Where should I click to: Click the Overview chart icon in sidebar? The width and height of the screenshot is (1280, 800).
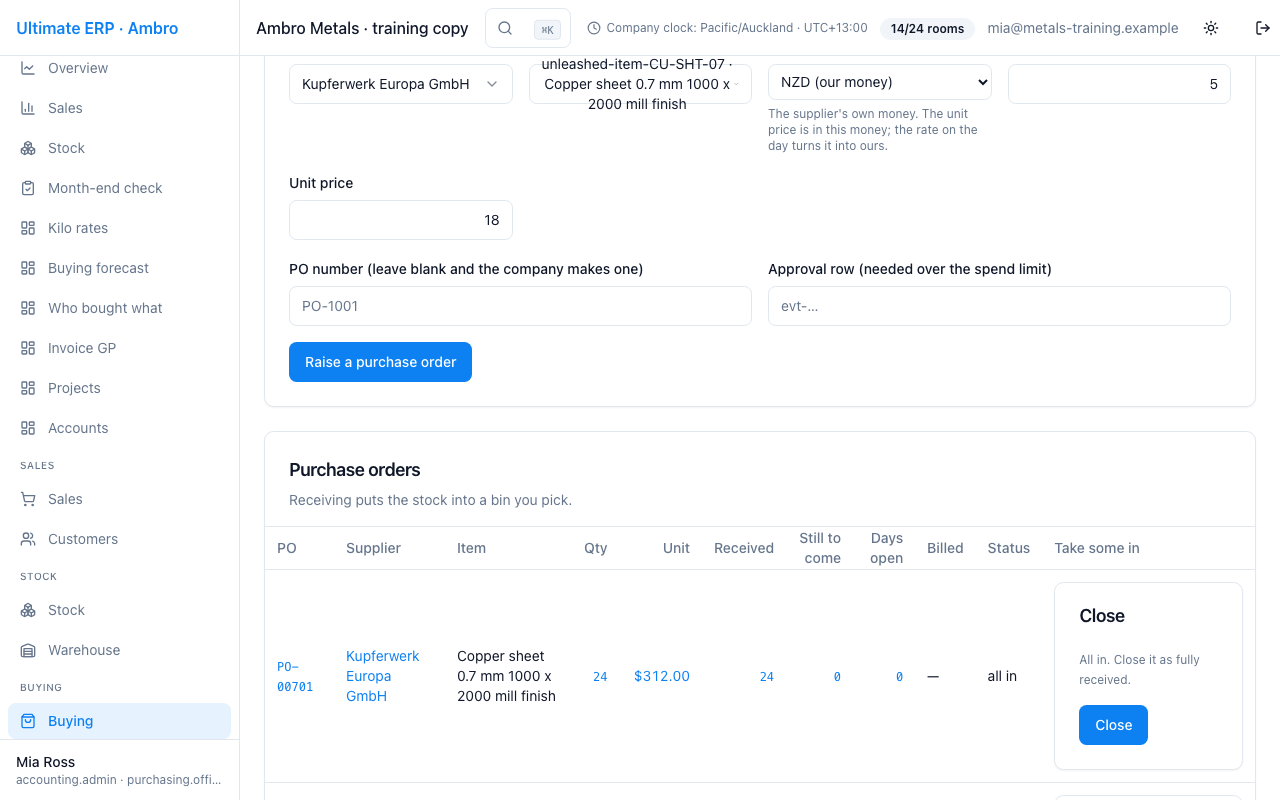coord(28,68)
